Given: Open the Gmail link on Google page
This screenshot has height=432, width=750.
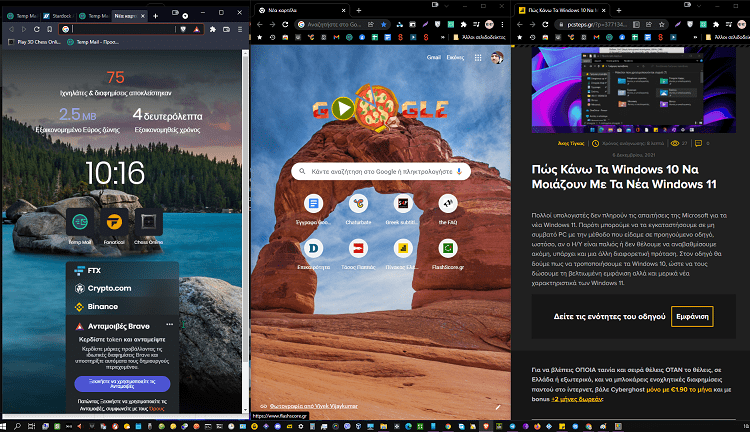Looking at the screenshot, I should coord(433,57).
